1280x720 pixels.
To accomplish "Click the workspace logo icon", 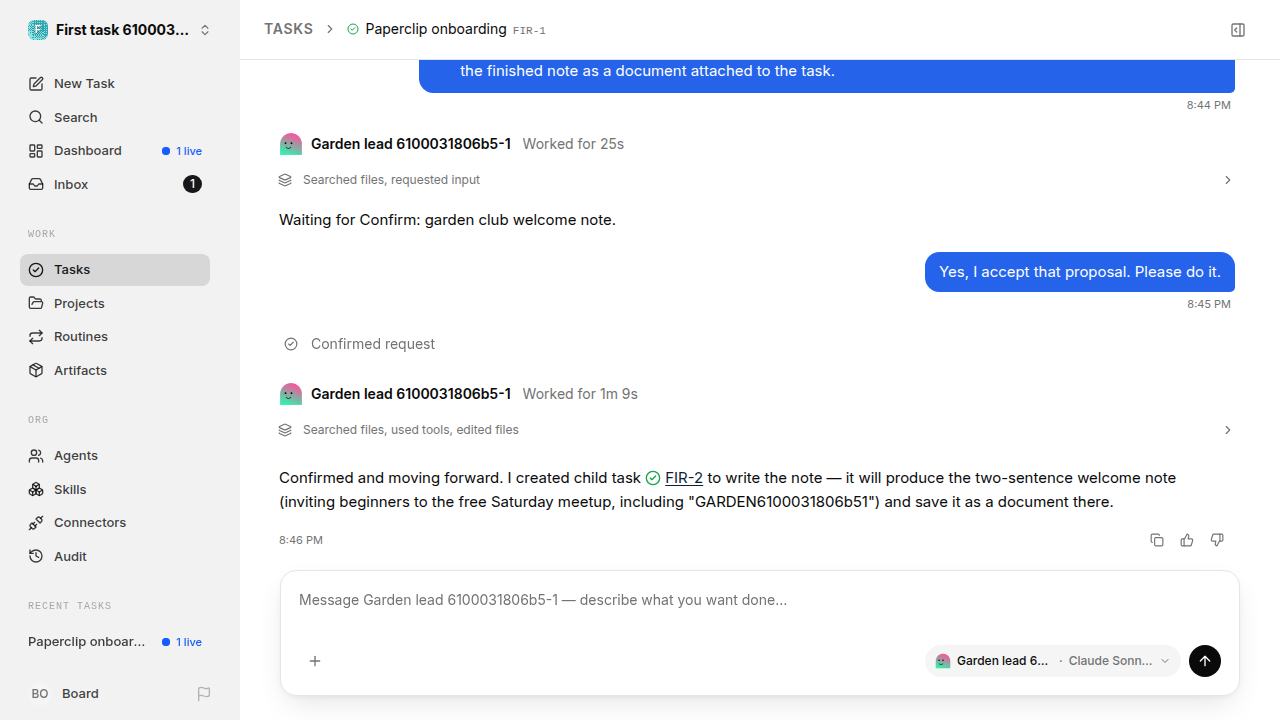I will click(38, 30).
